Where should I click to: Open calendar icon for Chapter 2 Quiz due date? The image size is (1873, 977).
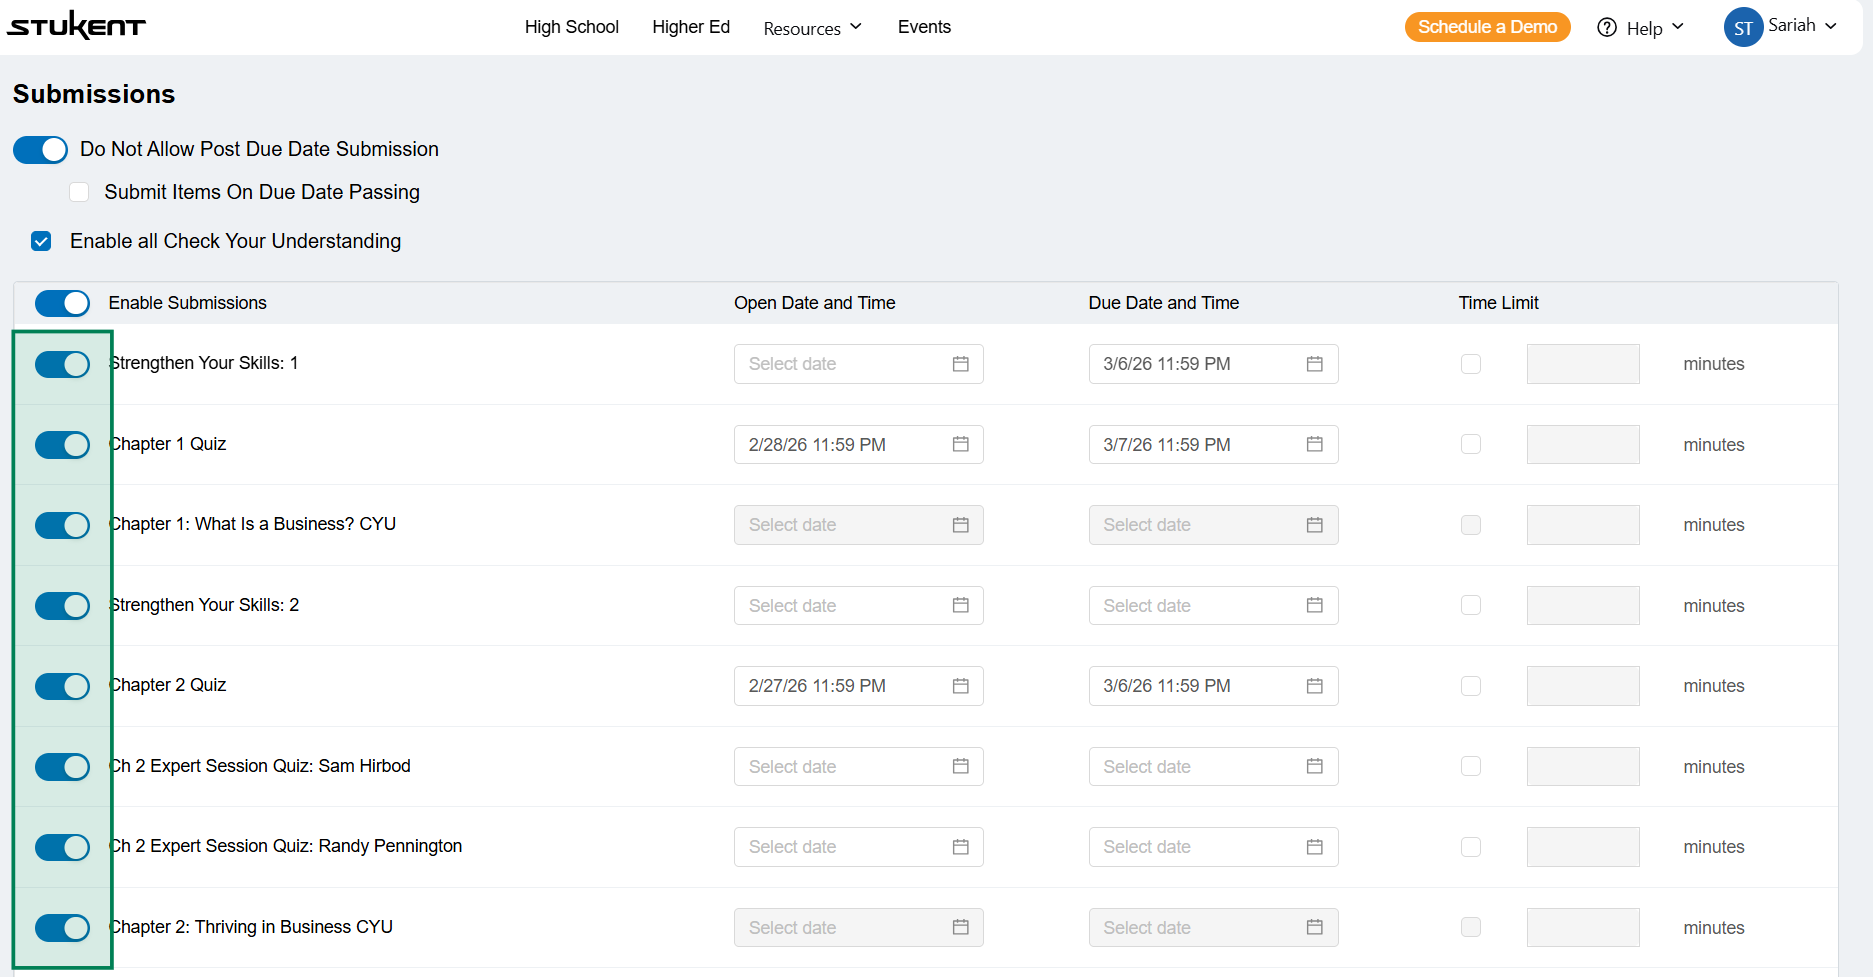point(1314,686)
